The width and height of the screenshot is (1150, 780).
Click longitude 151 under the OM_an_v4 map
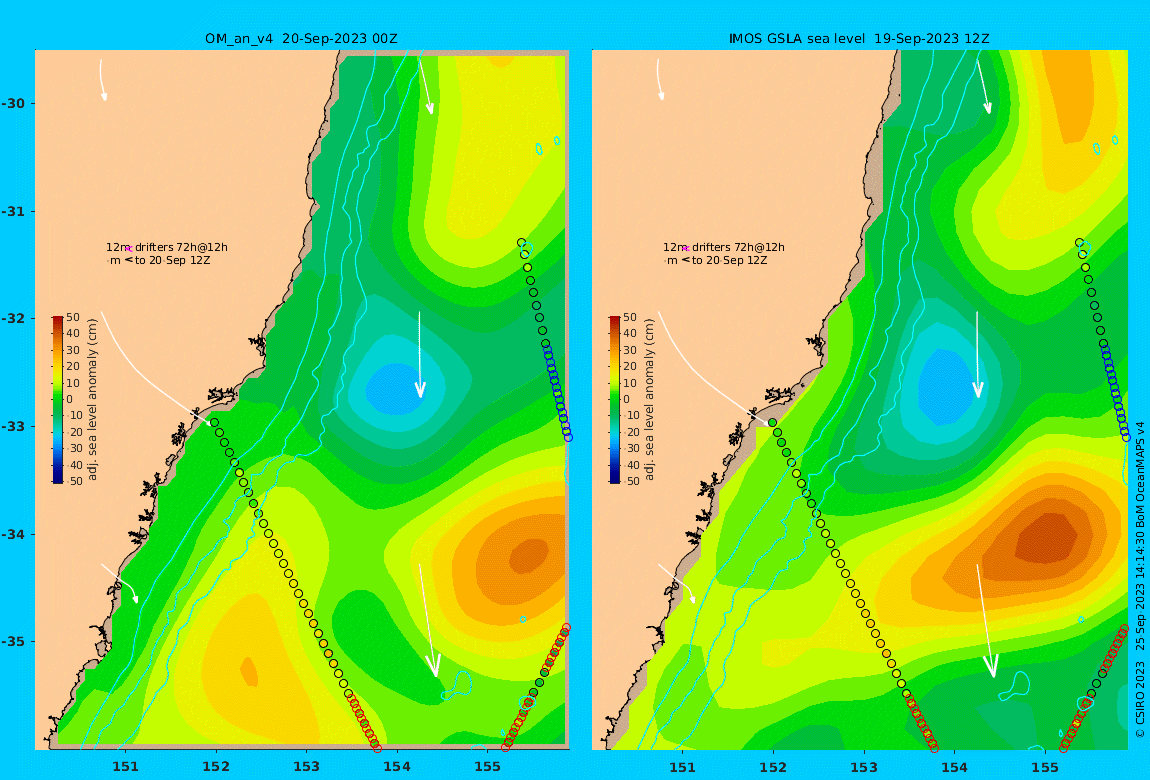[125, 767]
